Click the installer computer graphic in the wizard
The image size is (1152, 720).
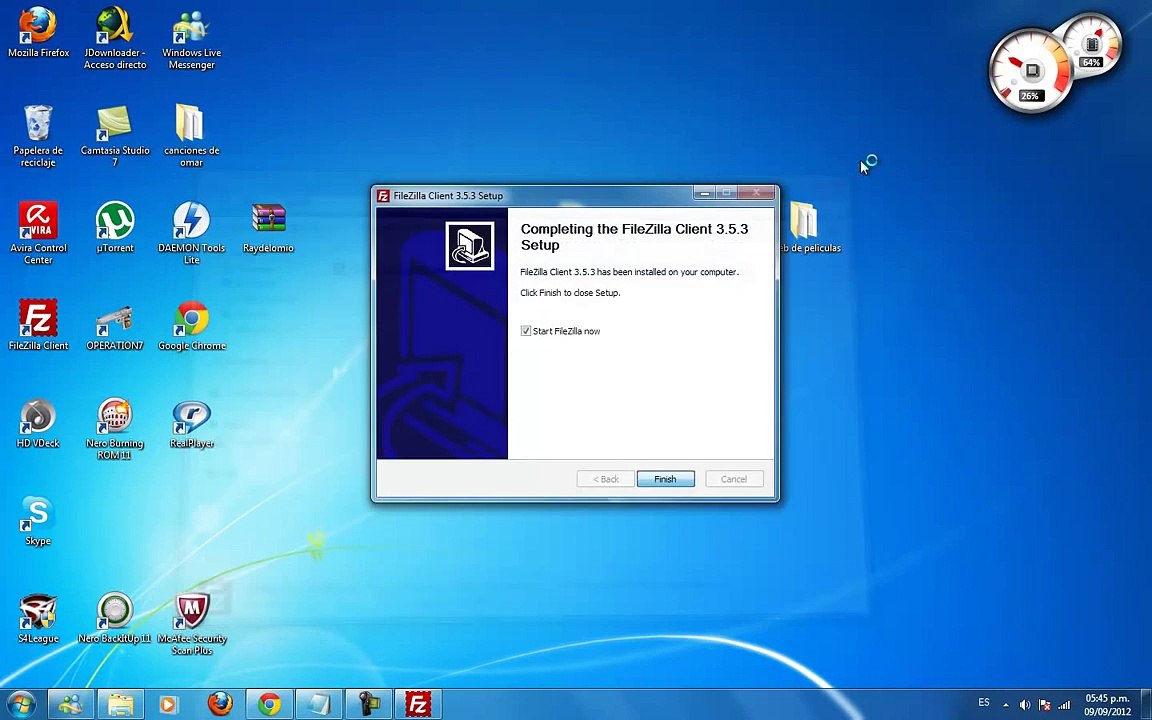click(x=469, y=246)
